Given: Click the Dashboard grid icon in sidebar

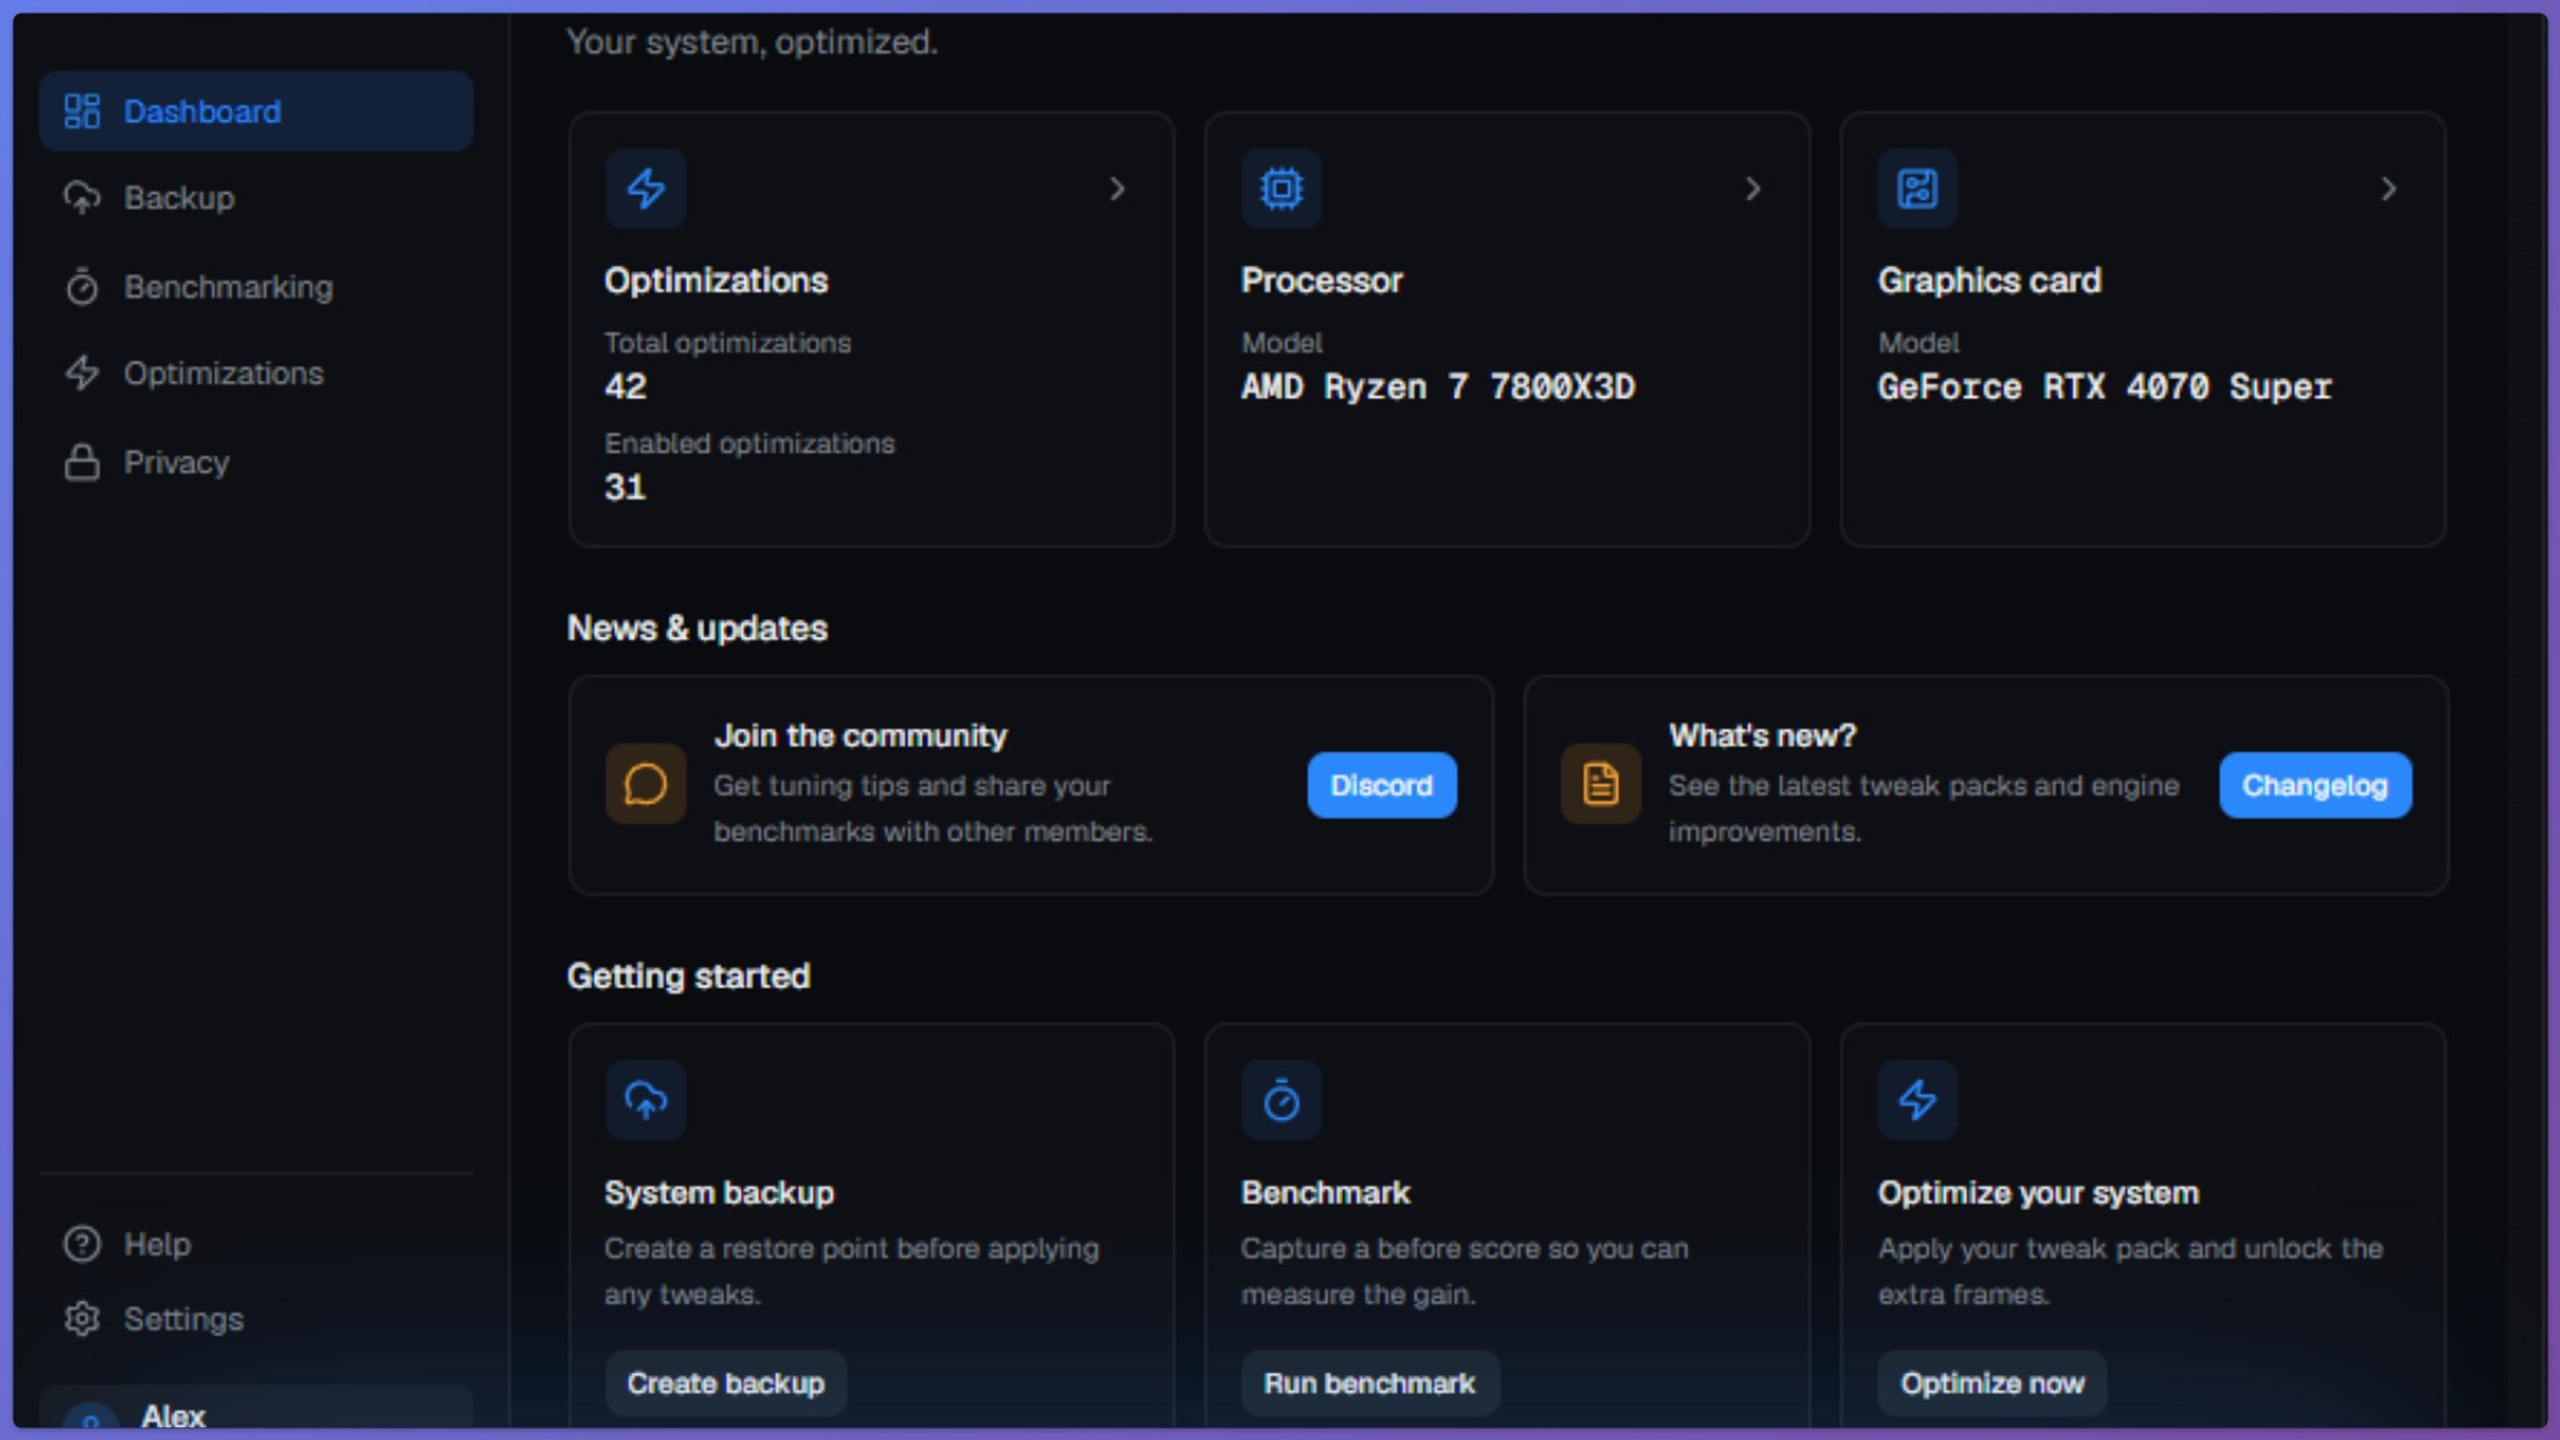Looking at the screenshot, I should pyautogui.click(x=82, y=111).
